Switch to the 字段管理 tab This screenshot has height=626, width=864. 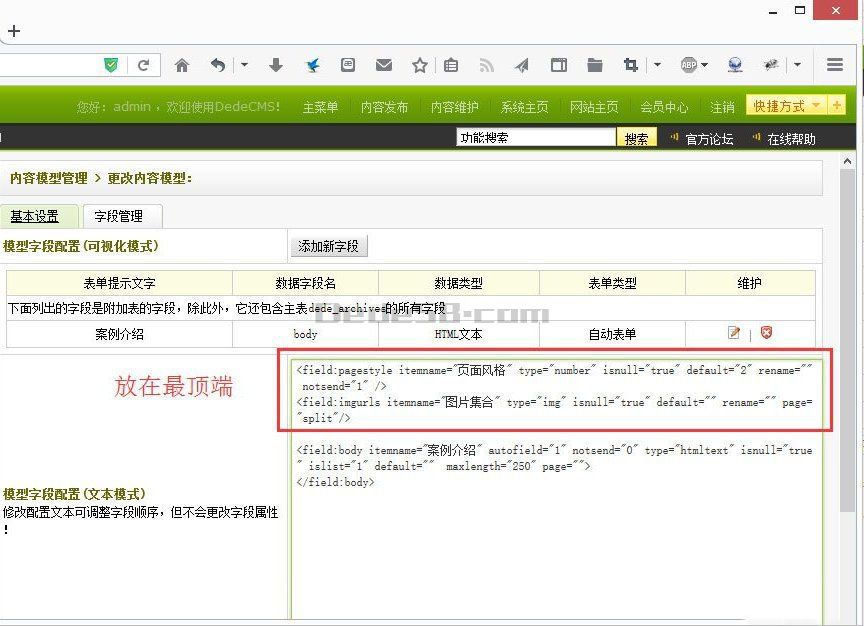coord(121,215)
